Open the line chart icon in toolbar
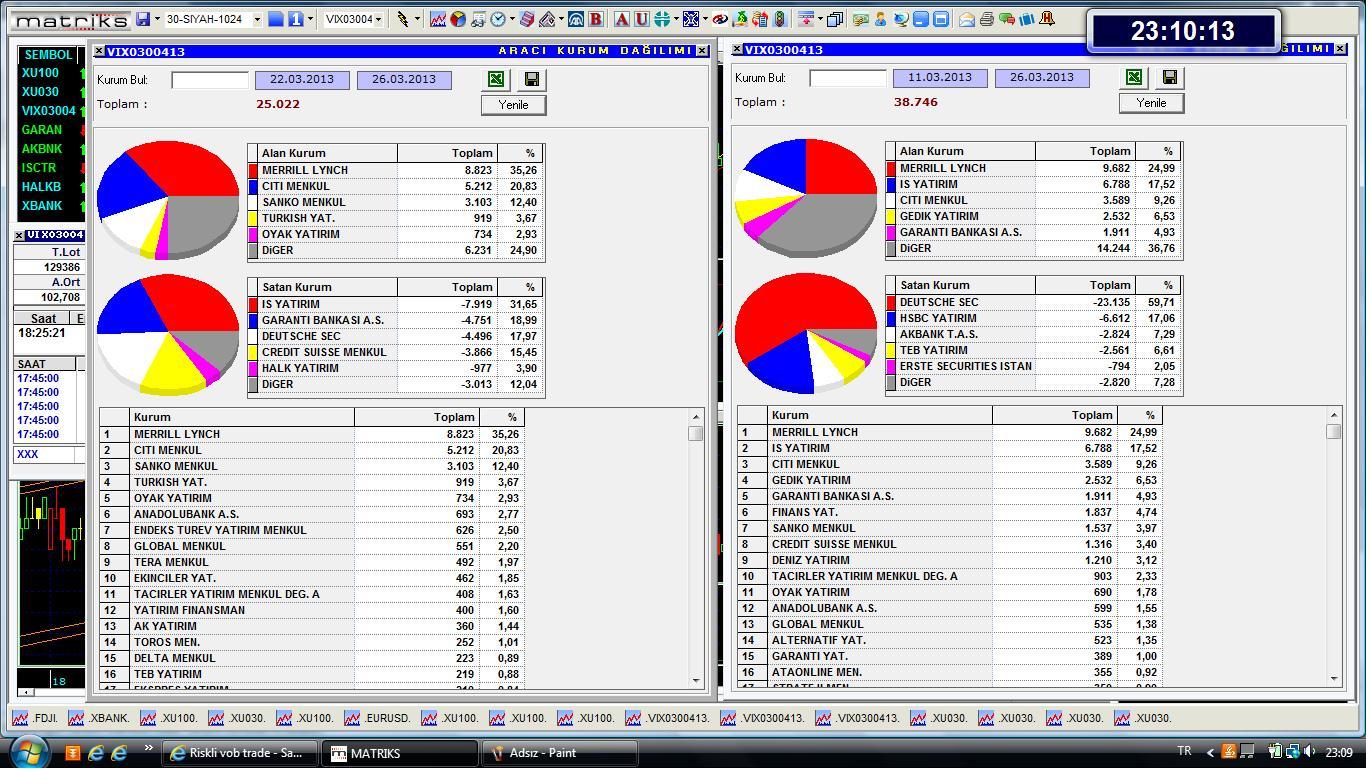The height and width of the screenshot is (770, 1370). point(437,19)
